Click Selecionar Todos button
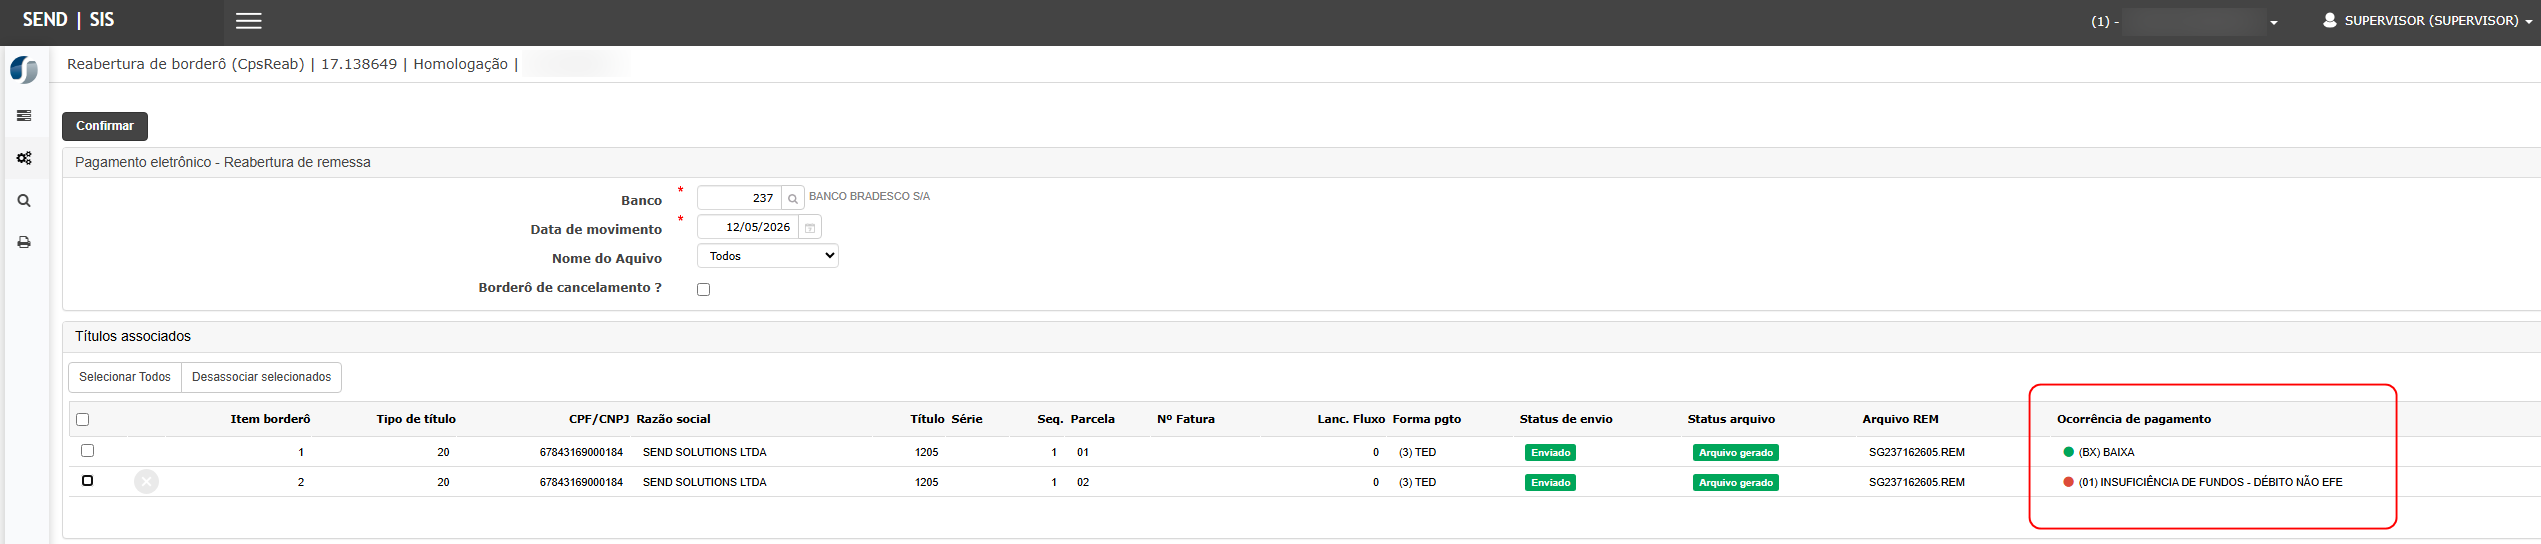The image size is (2541, 544). tap(125, 377)
